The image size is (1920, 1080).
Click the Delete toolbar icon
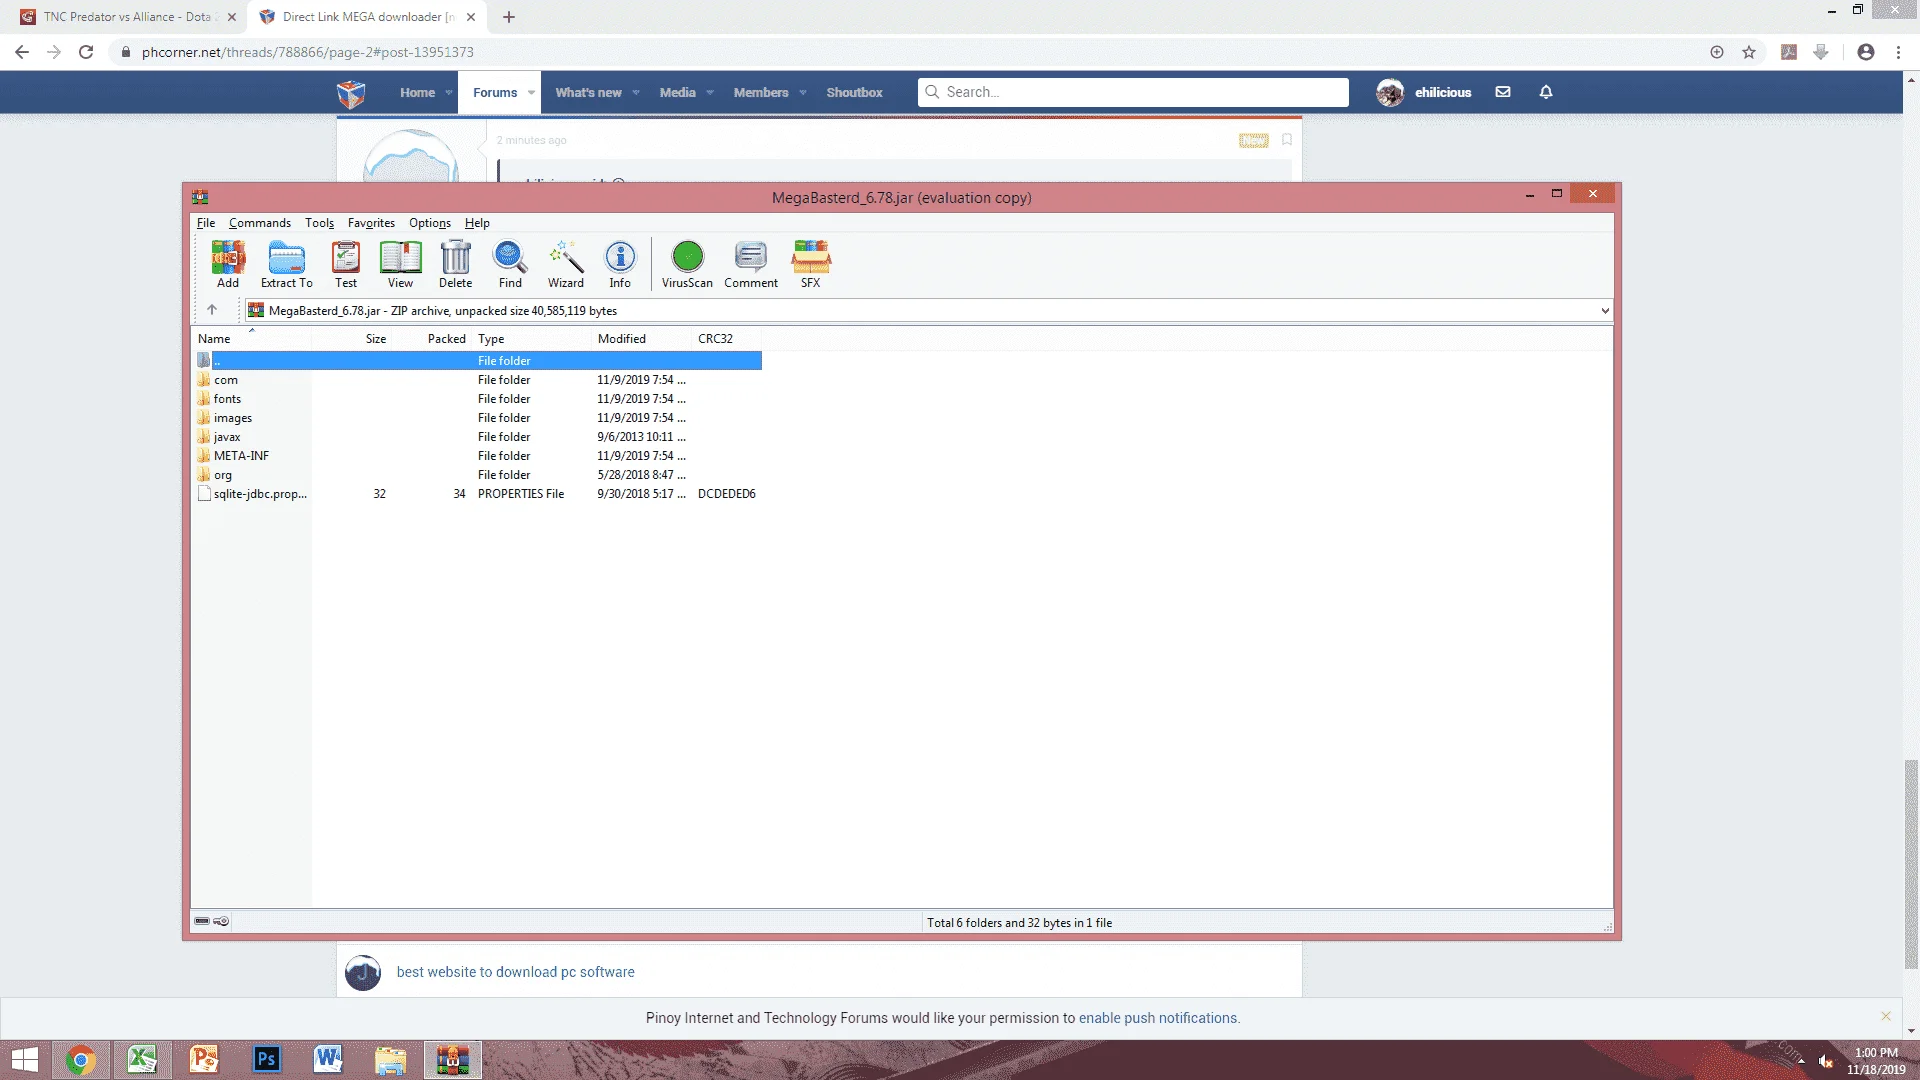coord(455,264)
